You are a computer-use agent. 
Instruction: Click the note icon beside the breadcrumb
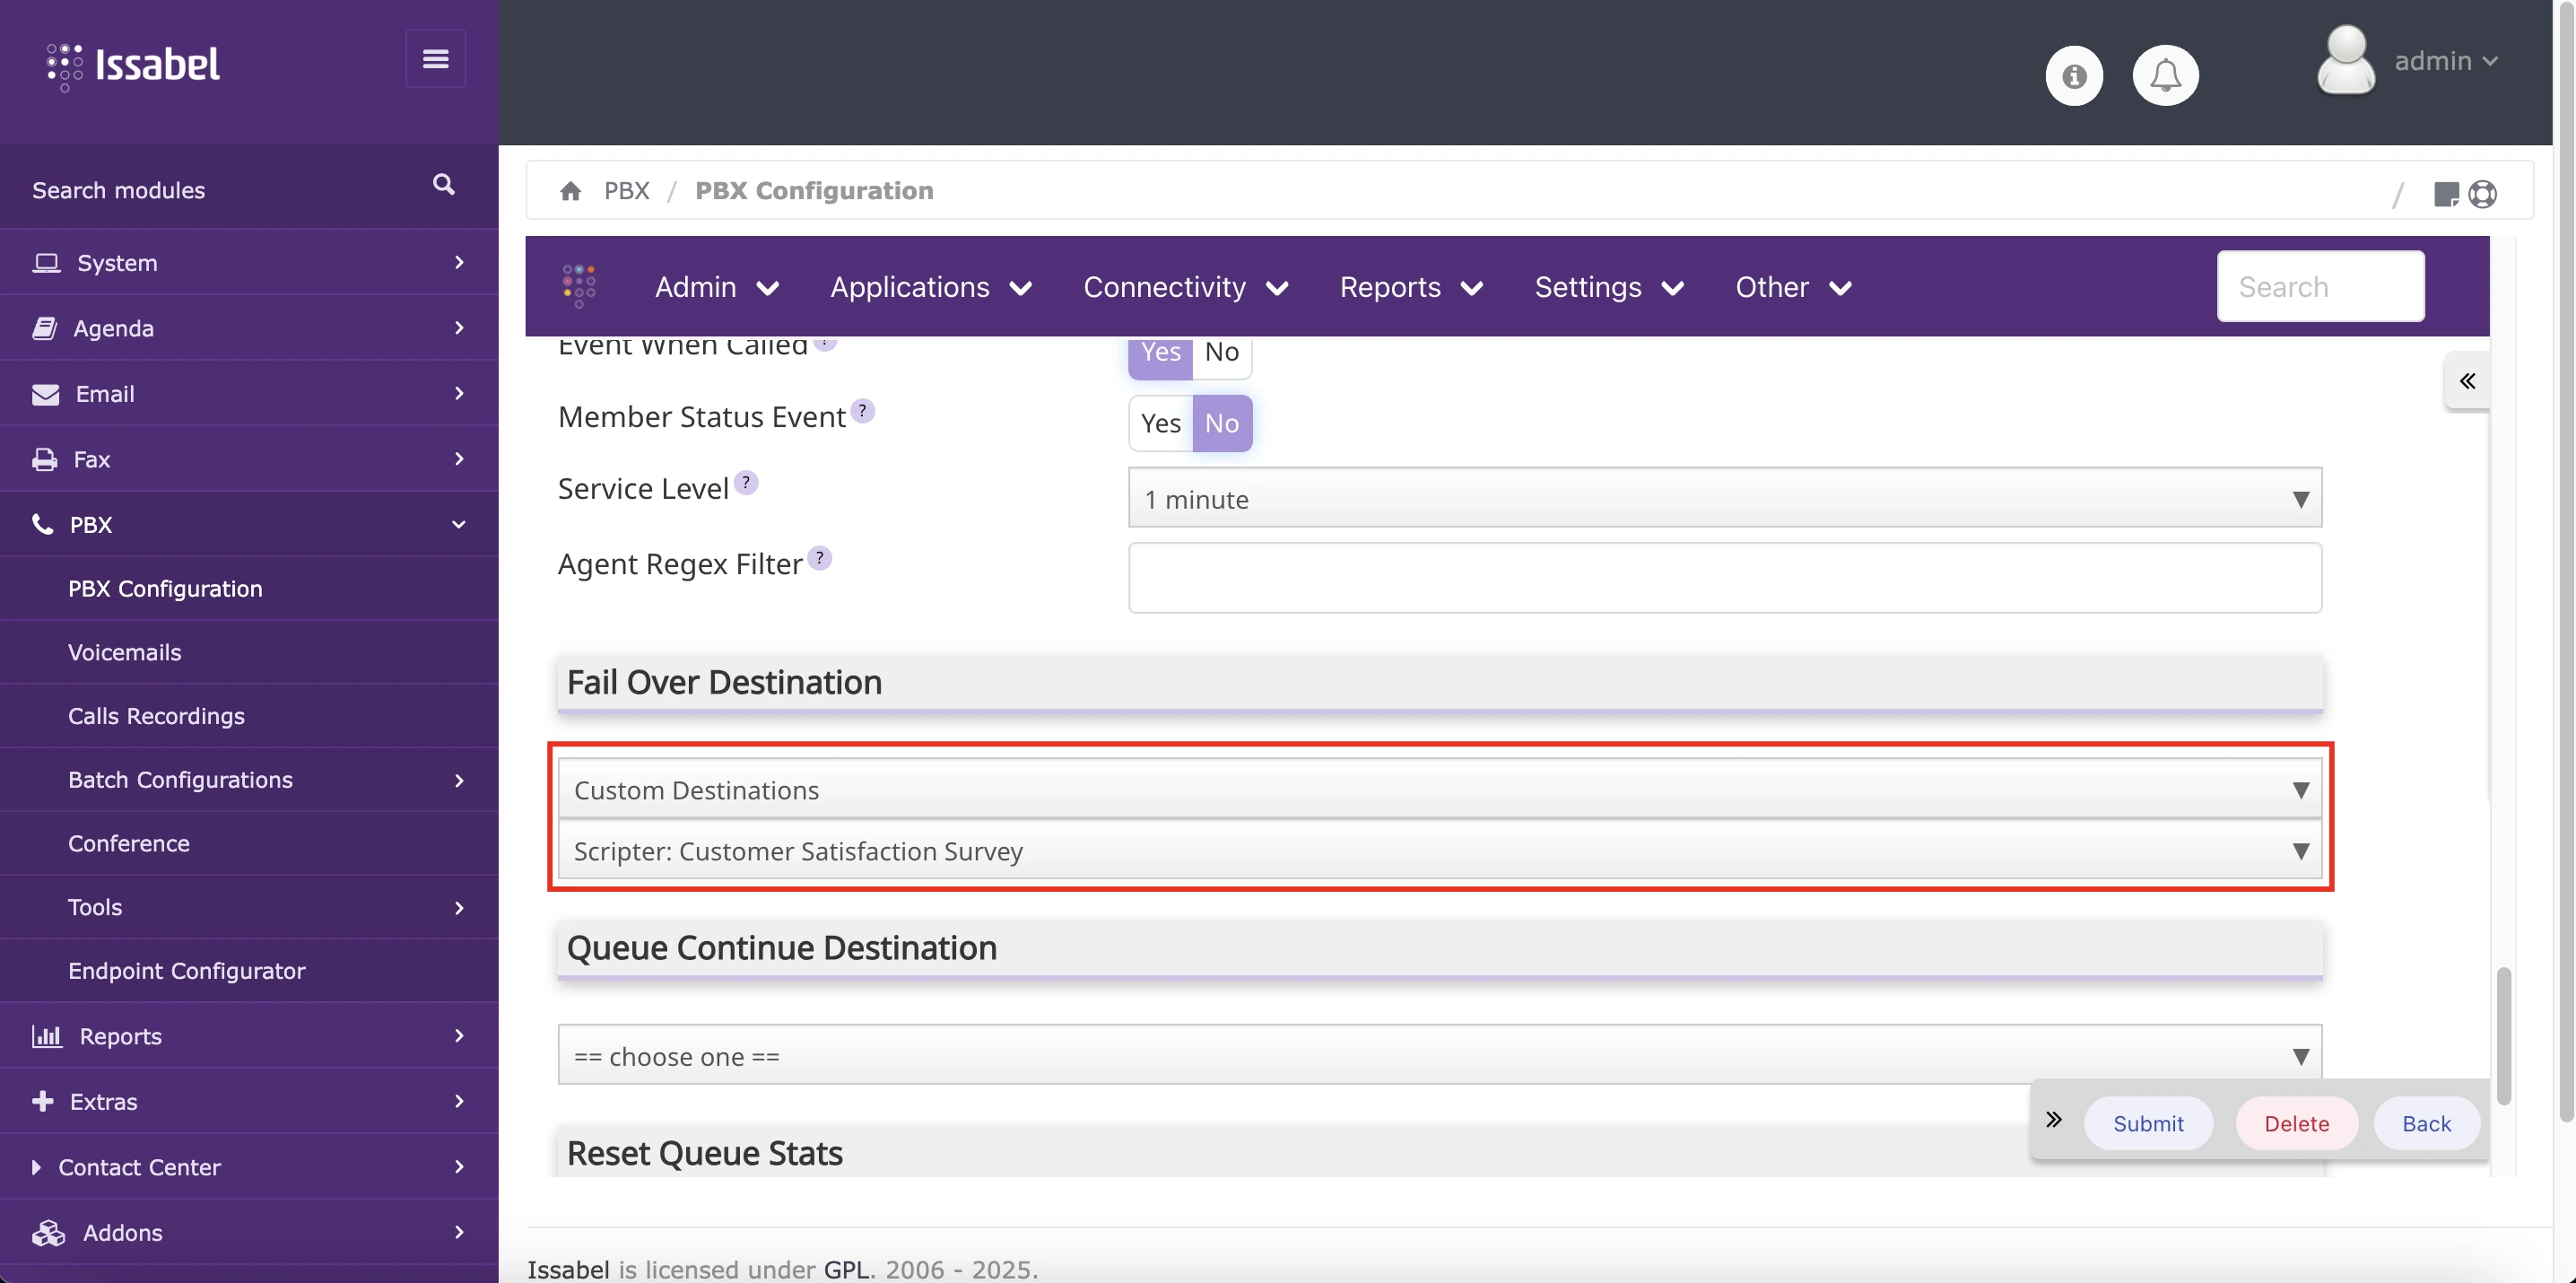2448,194
